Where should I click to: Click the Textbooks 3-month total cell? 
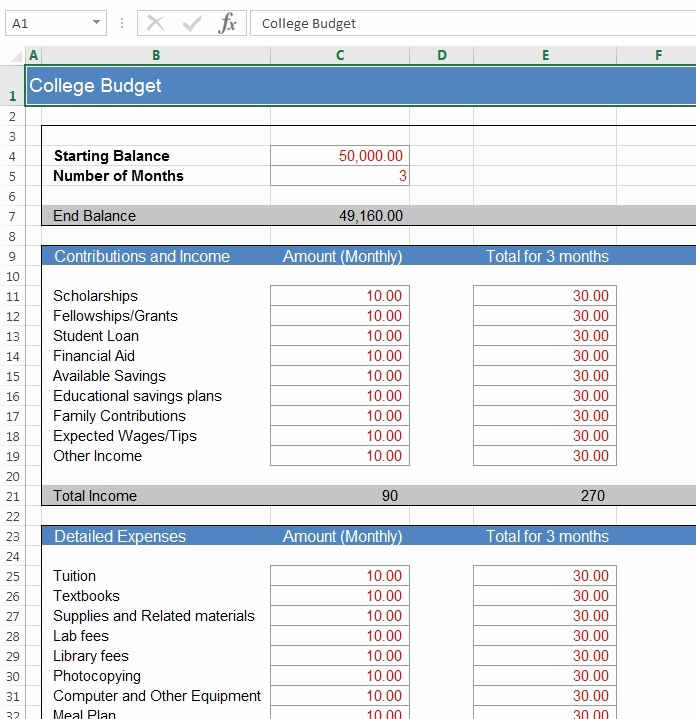pyautogui.click(x=545, y=596)
